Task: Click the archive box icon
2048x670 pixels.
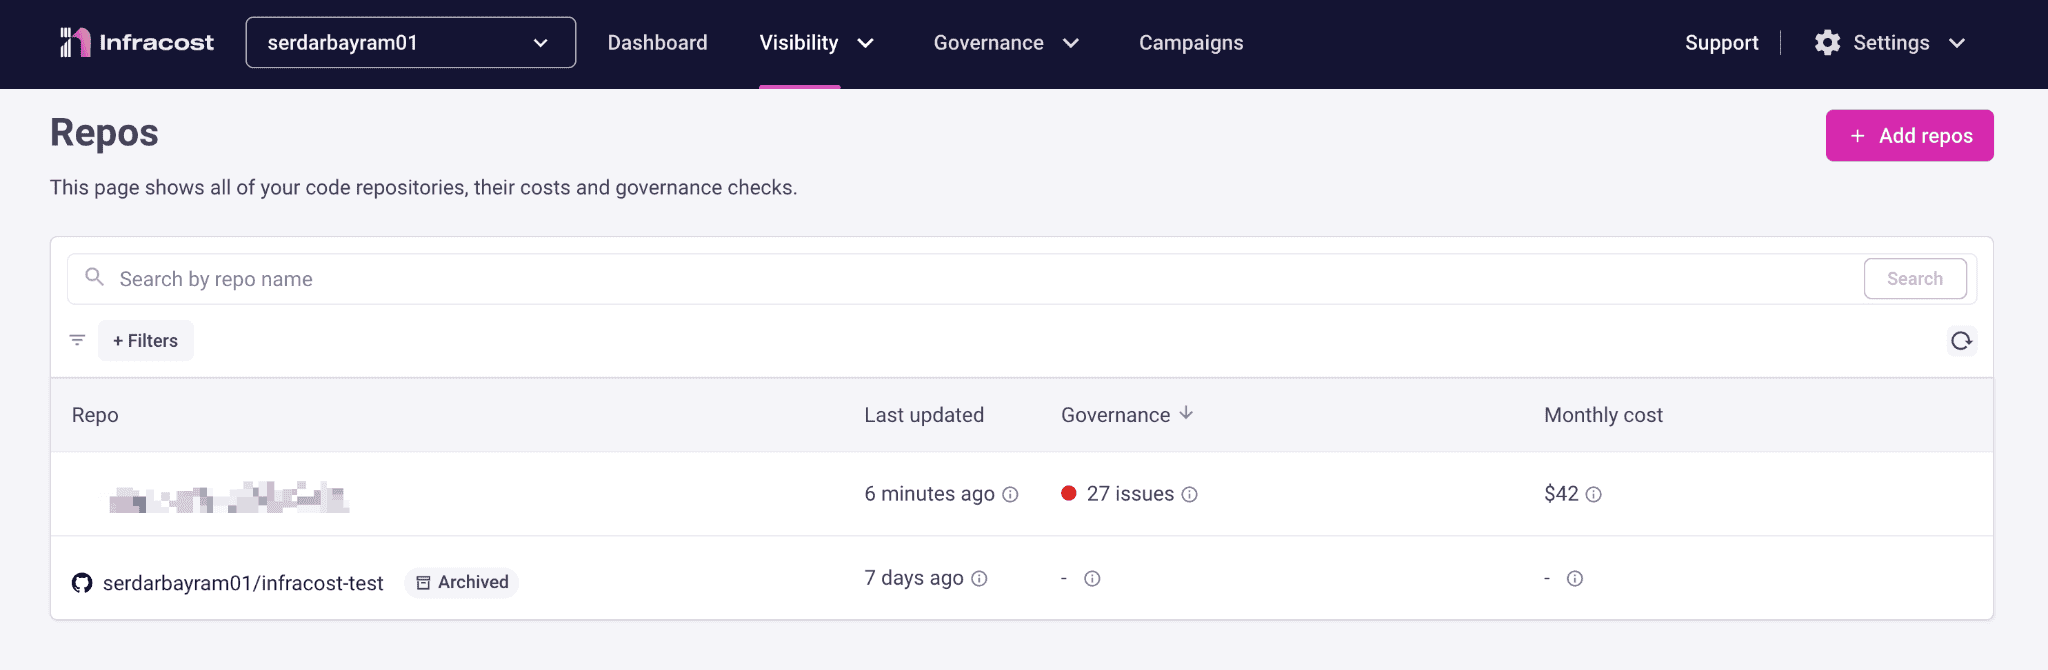Action: [x=423, y=582]
